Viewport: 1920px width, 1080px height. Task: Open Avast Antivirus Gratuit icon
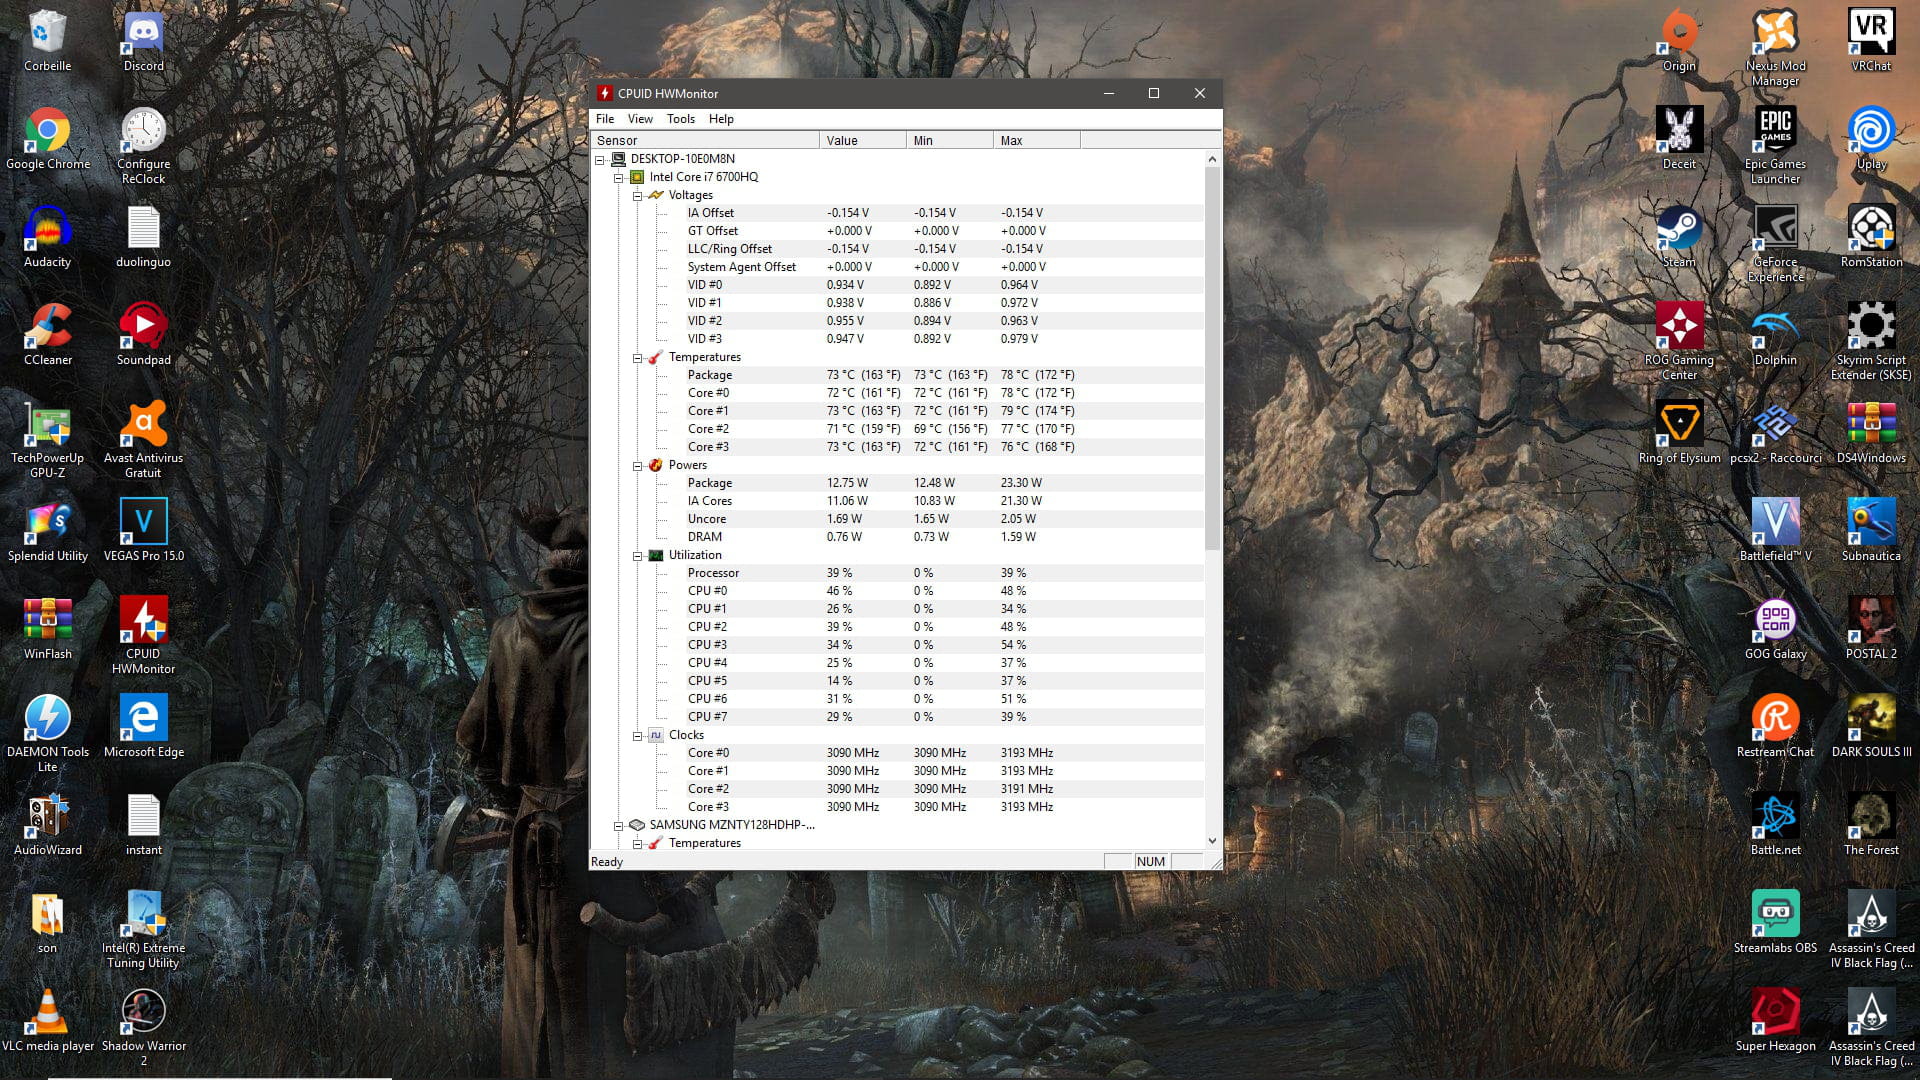point(143,440)
